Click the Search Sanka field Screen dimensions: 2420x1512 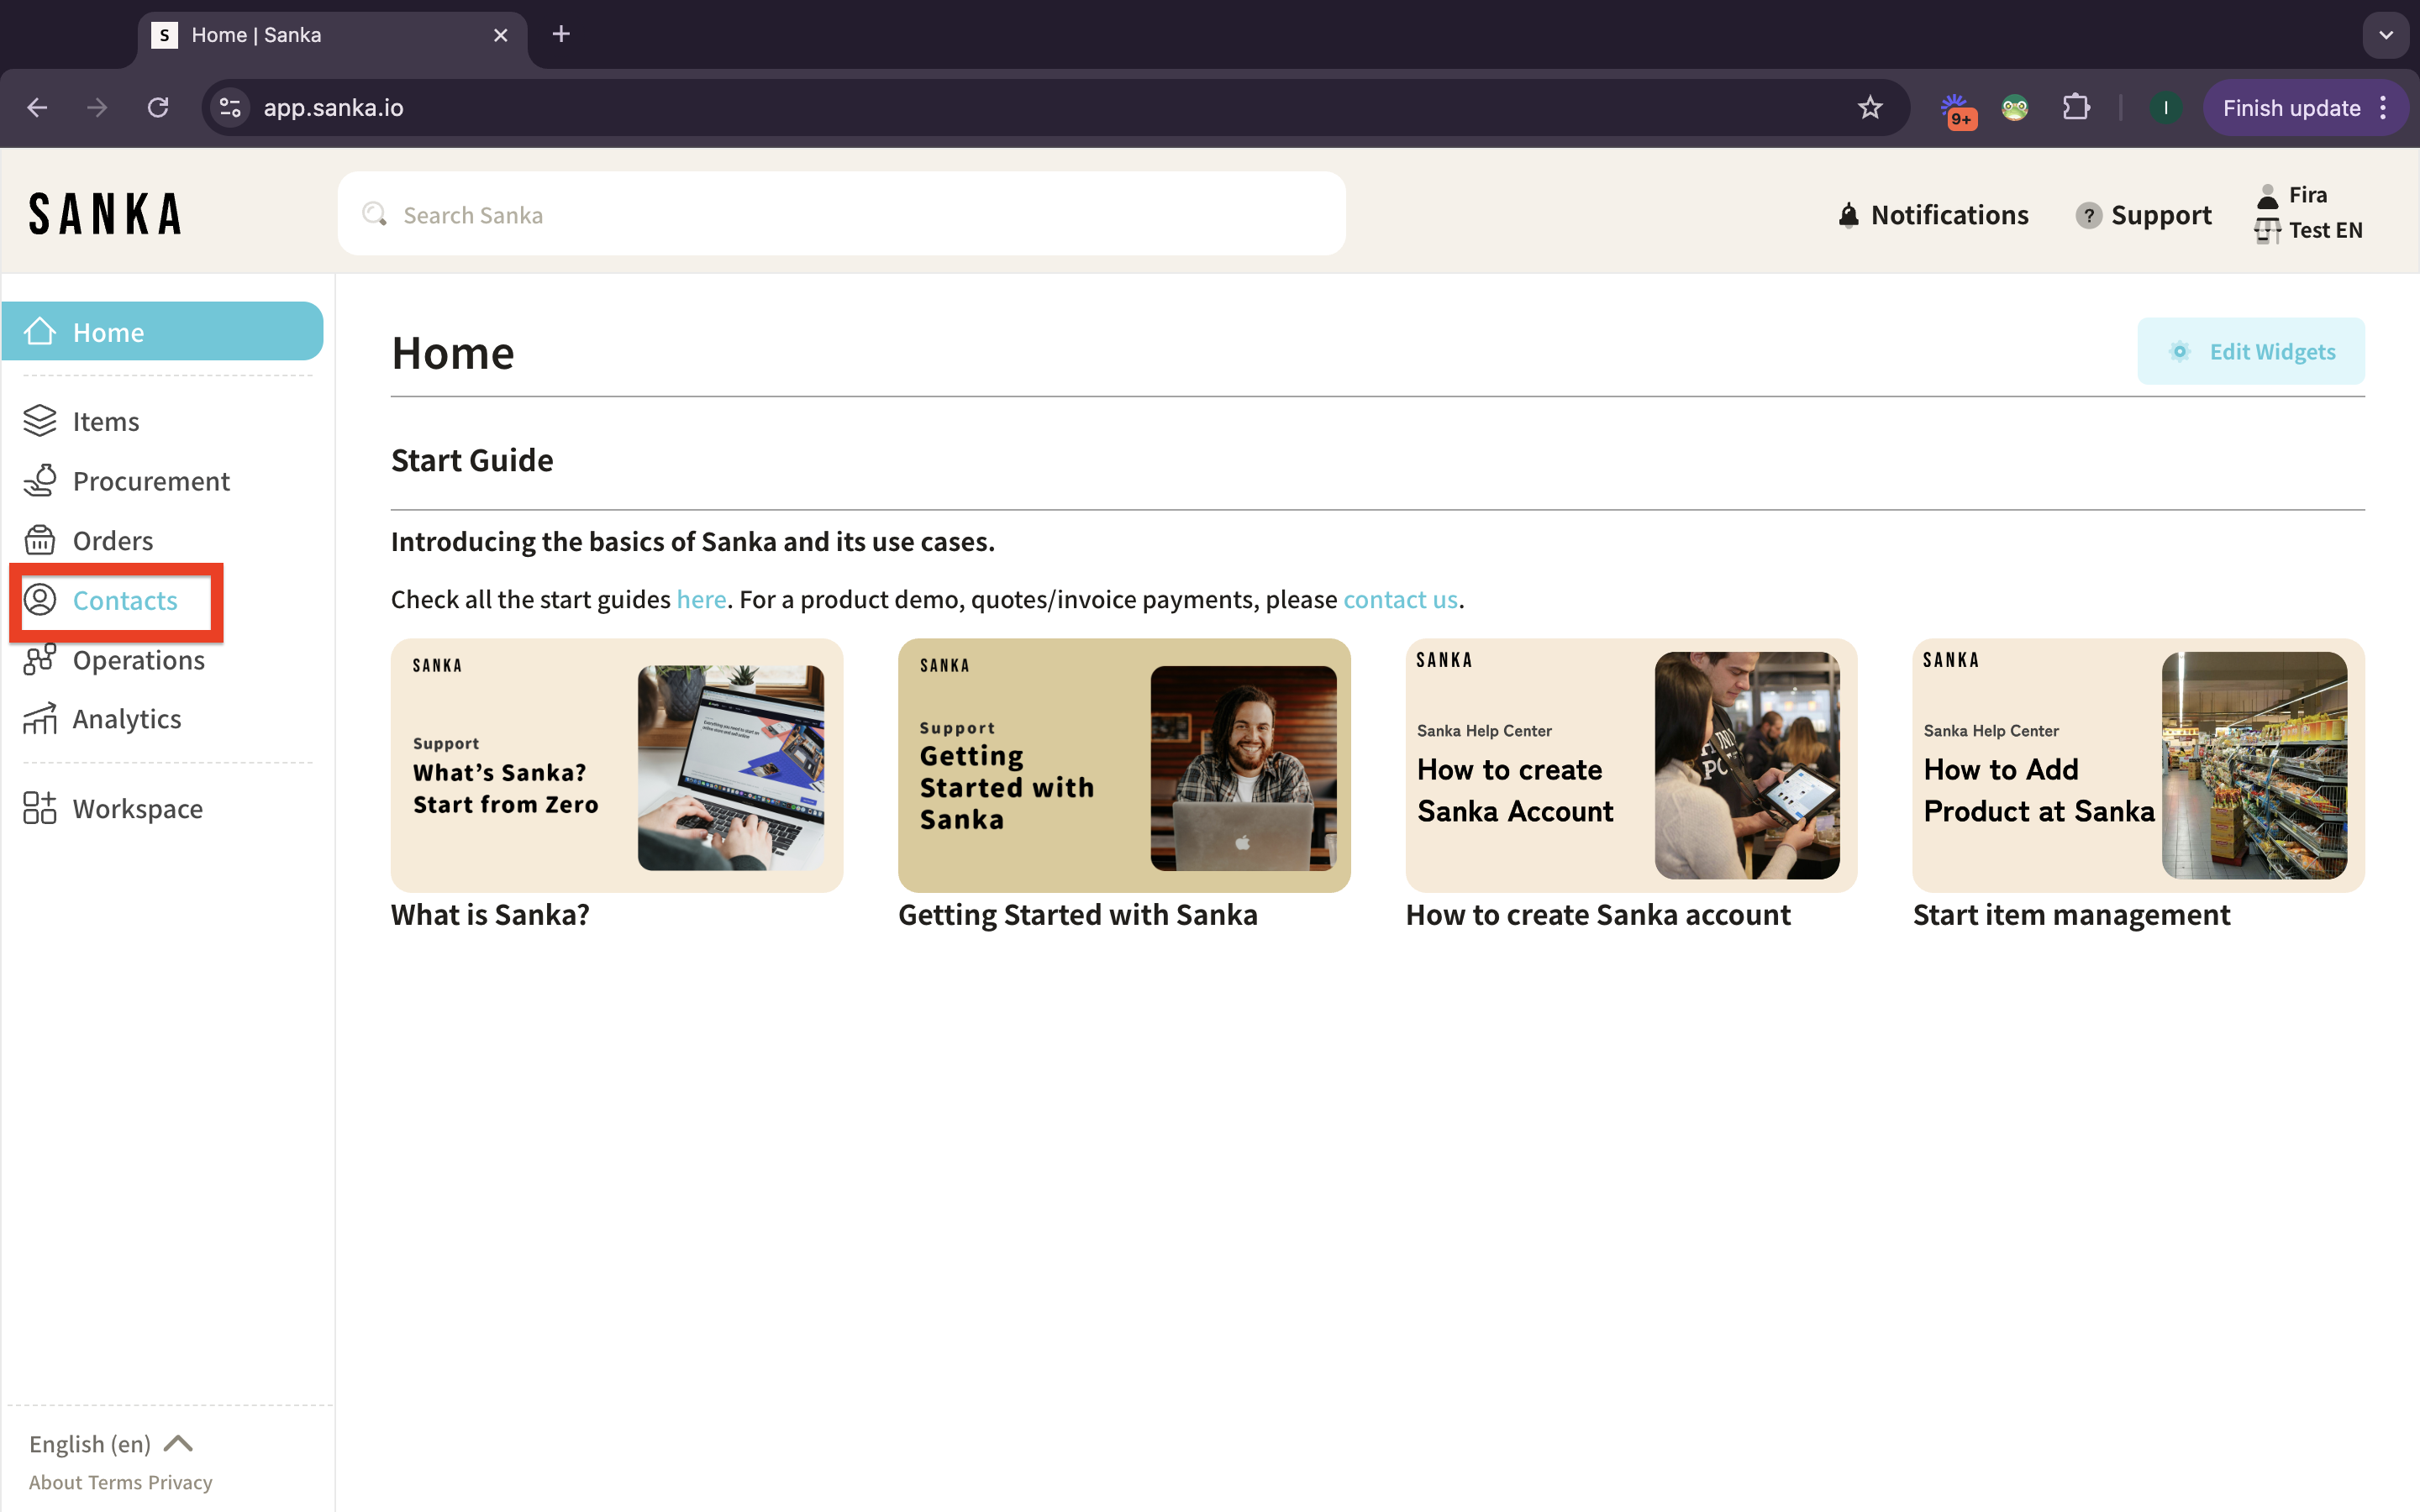[x=840, y=215]
